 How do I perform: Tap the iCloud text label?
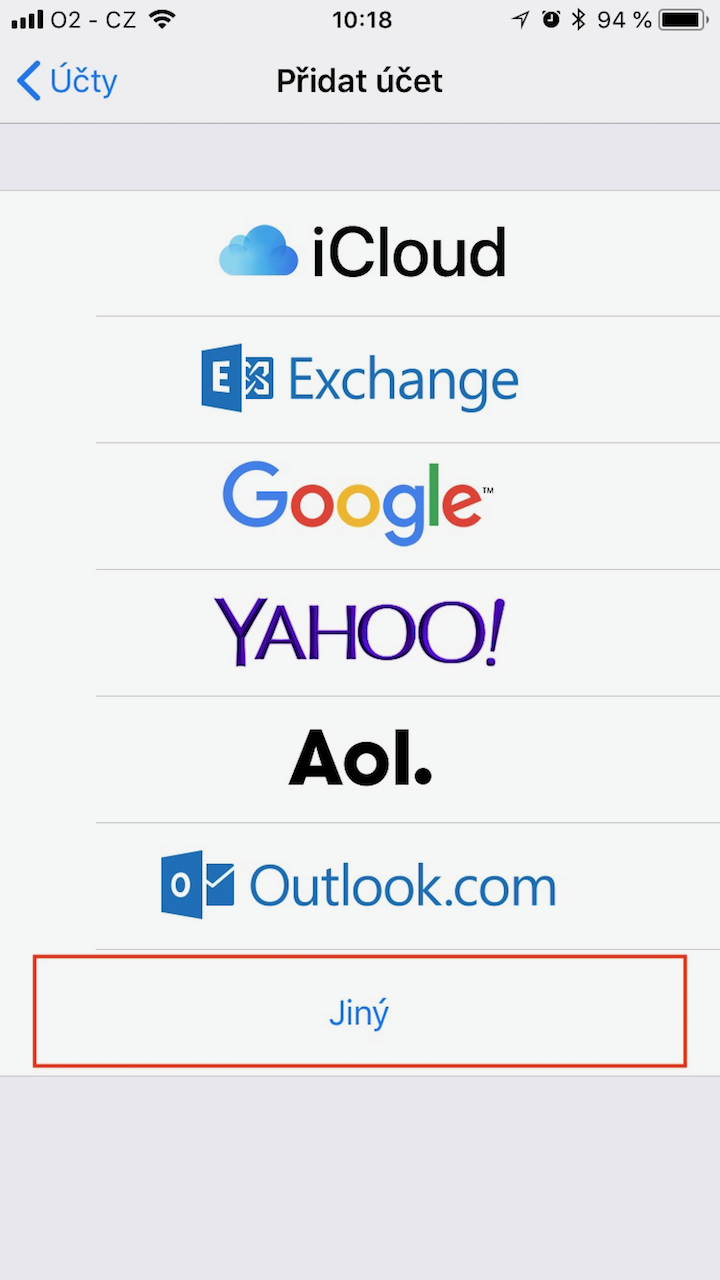click(409, 252)
